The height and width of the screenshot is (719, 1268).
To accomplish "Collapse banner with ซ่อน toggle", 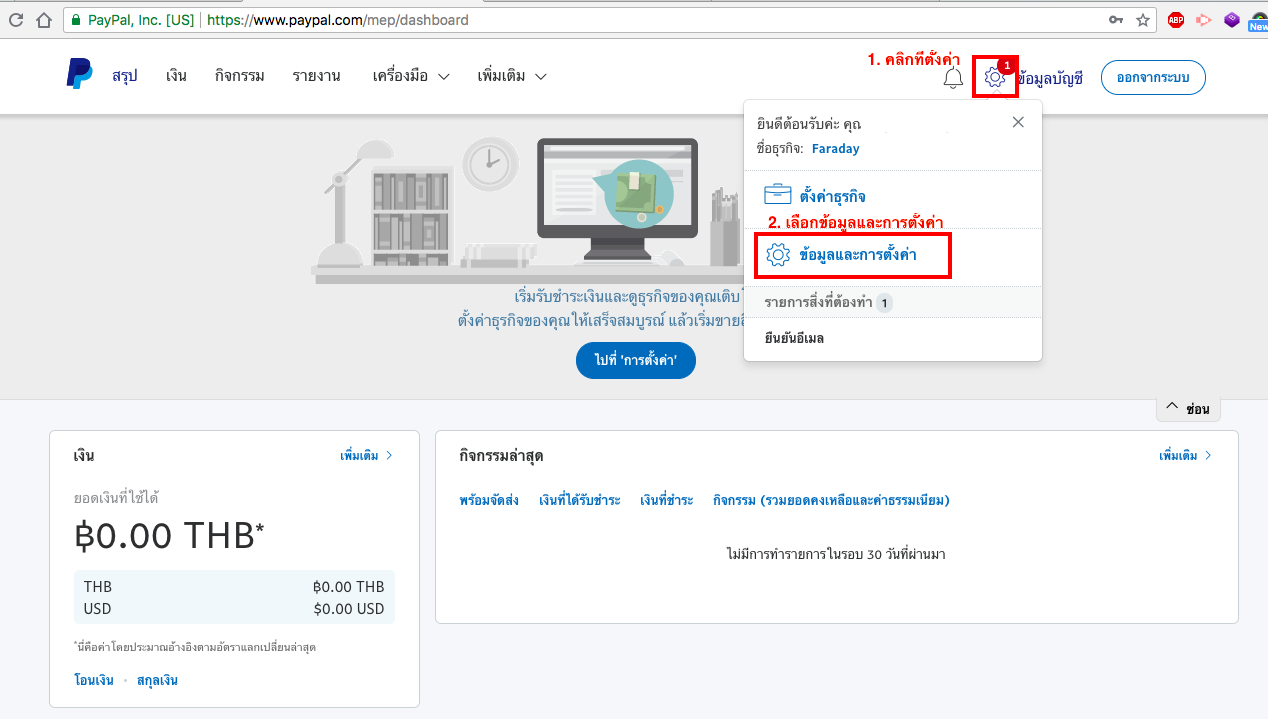I will click(1188, 409).
